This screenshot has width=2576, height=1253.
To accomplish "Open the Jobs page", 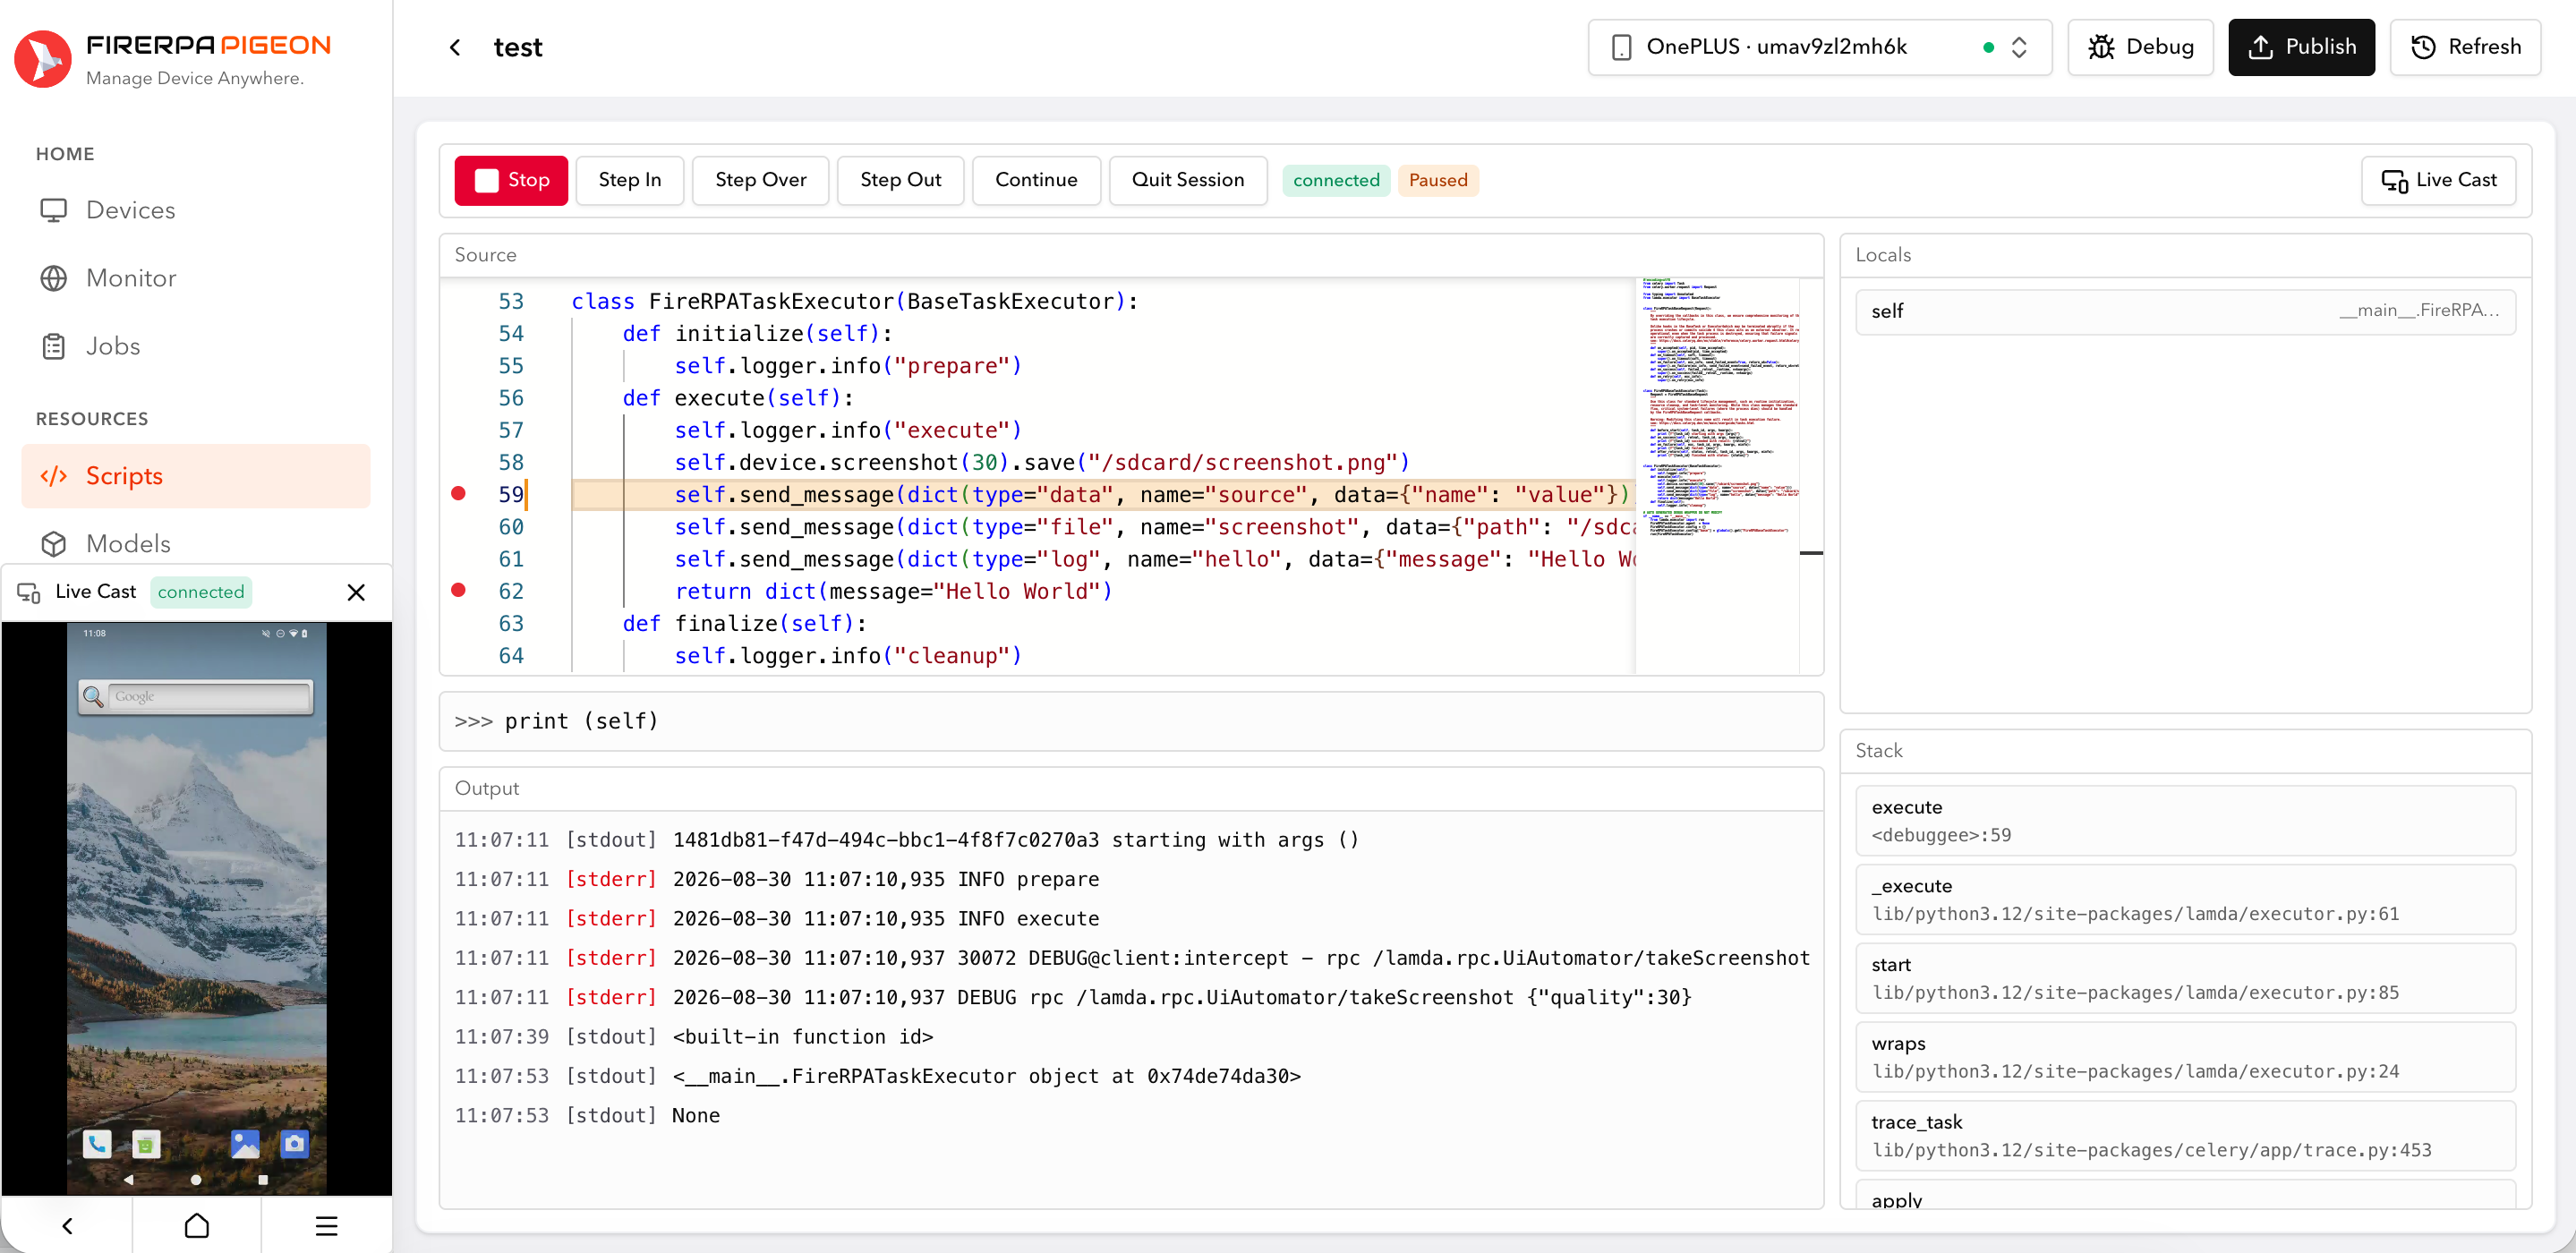I will (195, 346).
